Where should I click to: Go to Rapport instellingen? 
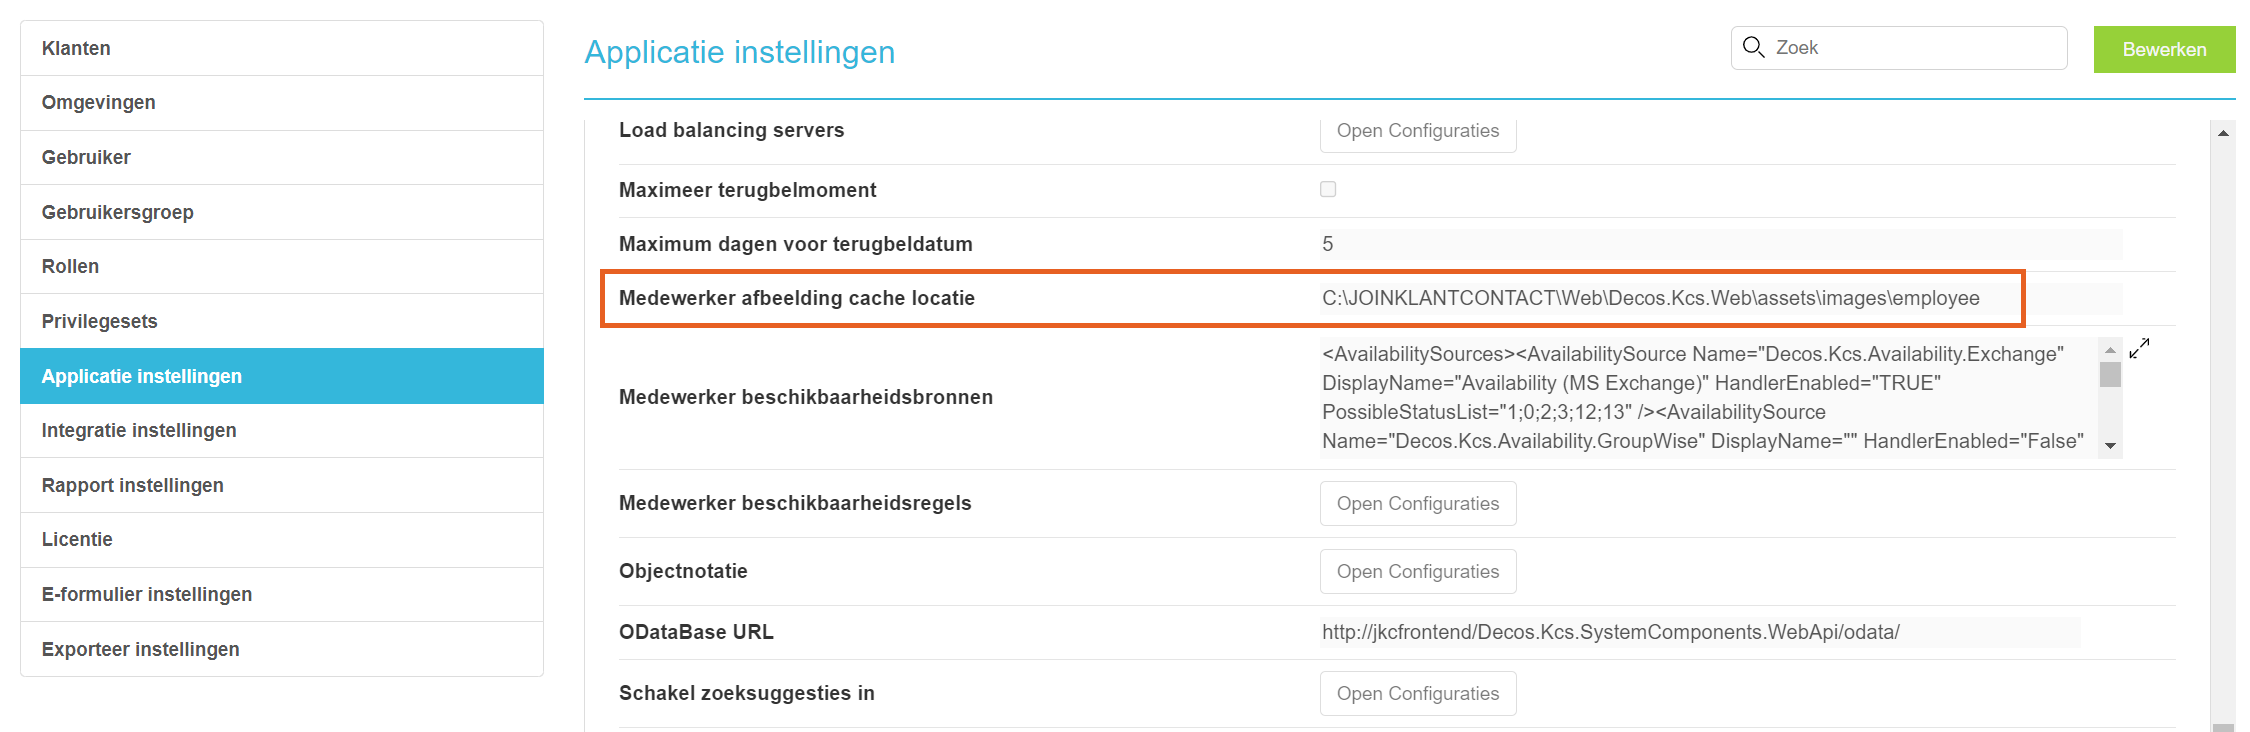[x=282, y=485]
